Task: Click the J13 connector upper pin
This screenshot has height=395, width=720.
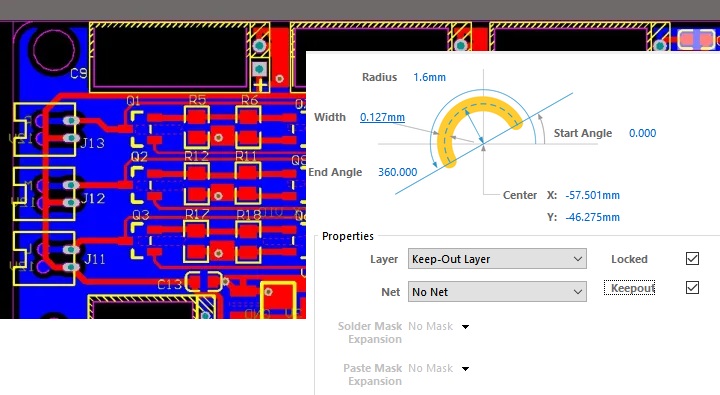Action: (x=71, y=120)
